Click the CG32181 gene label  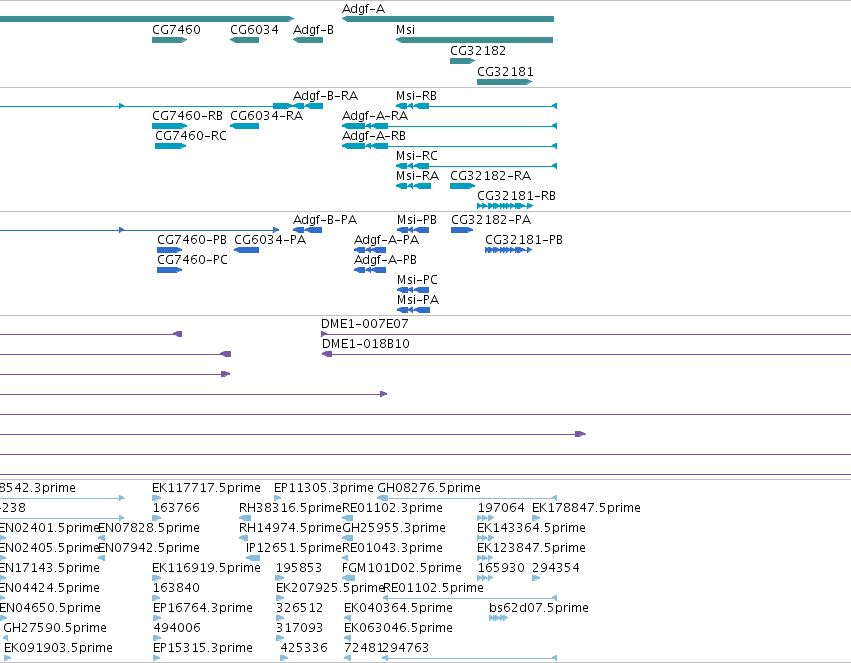[x=505, y=72]
